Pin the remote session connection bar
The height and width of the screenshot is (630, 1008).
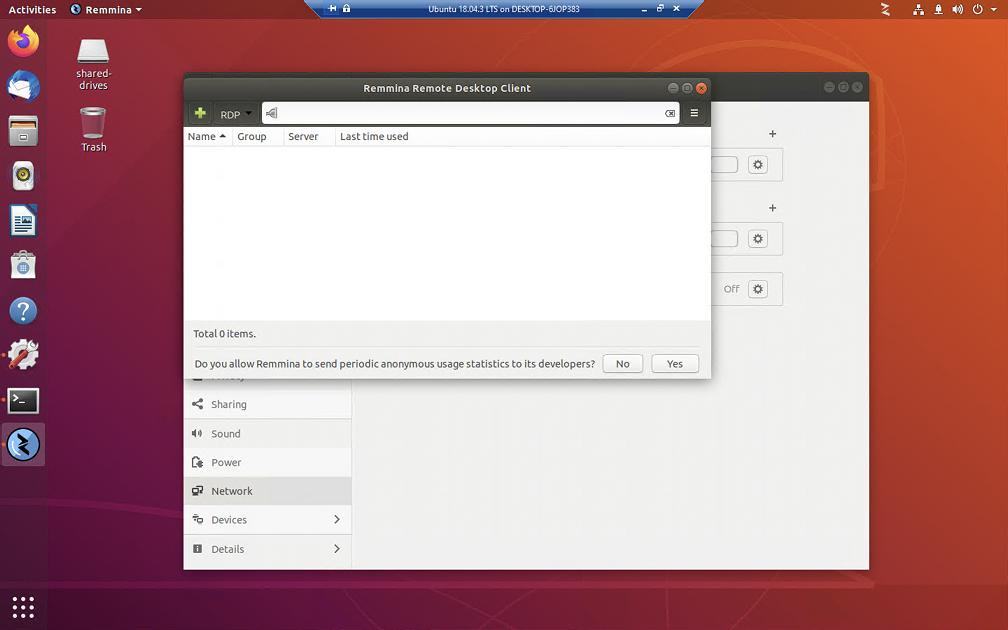332,8
